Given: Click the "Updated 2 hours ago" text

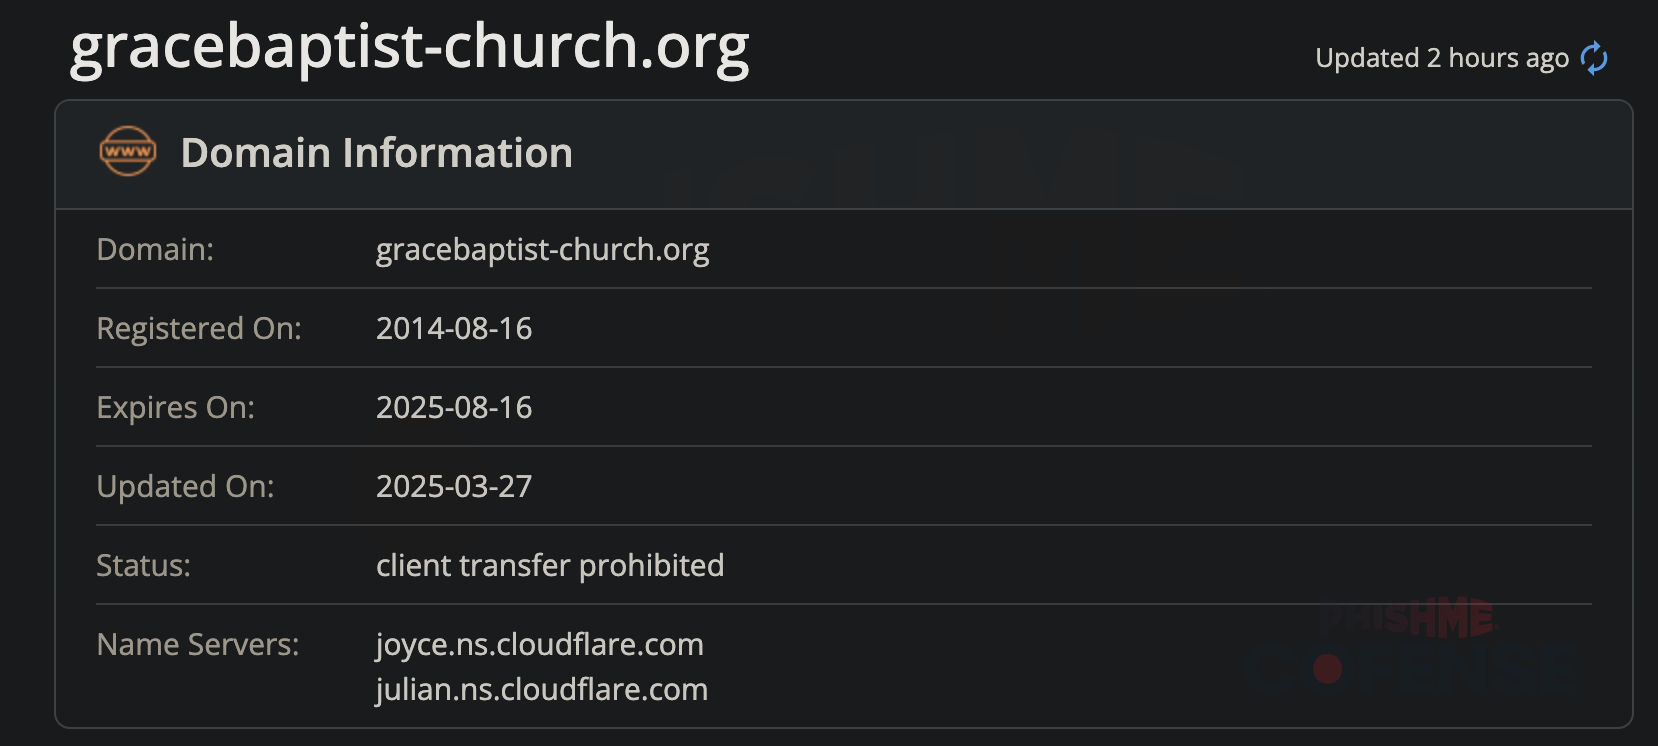Looking at the screenshot, I should coord(1441,58).
